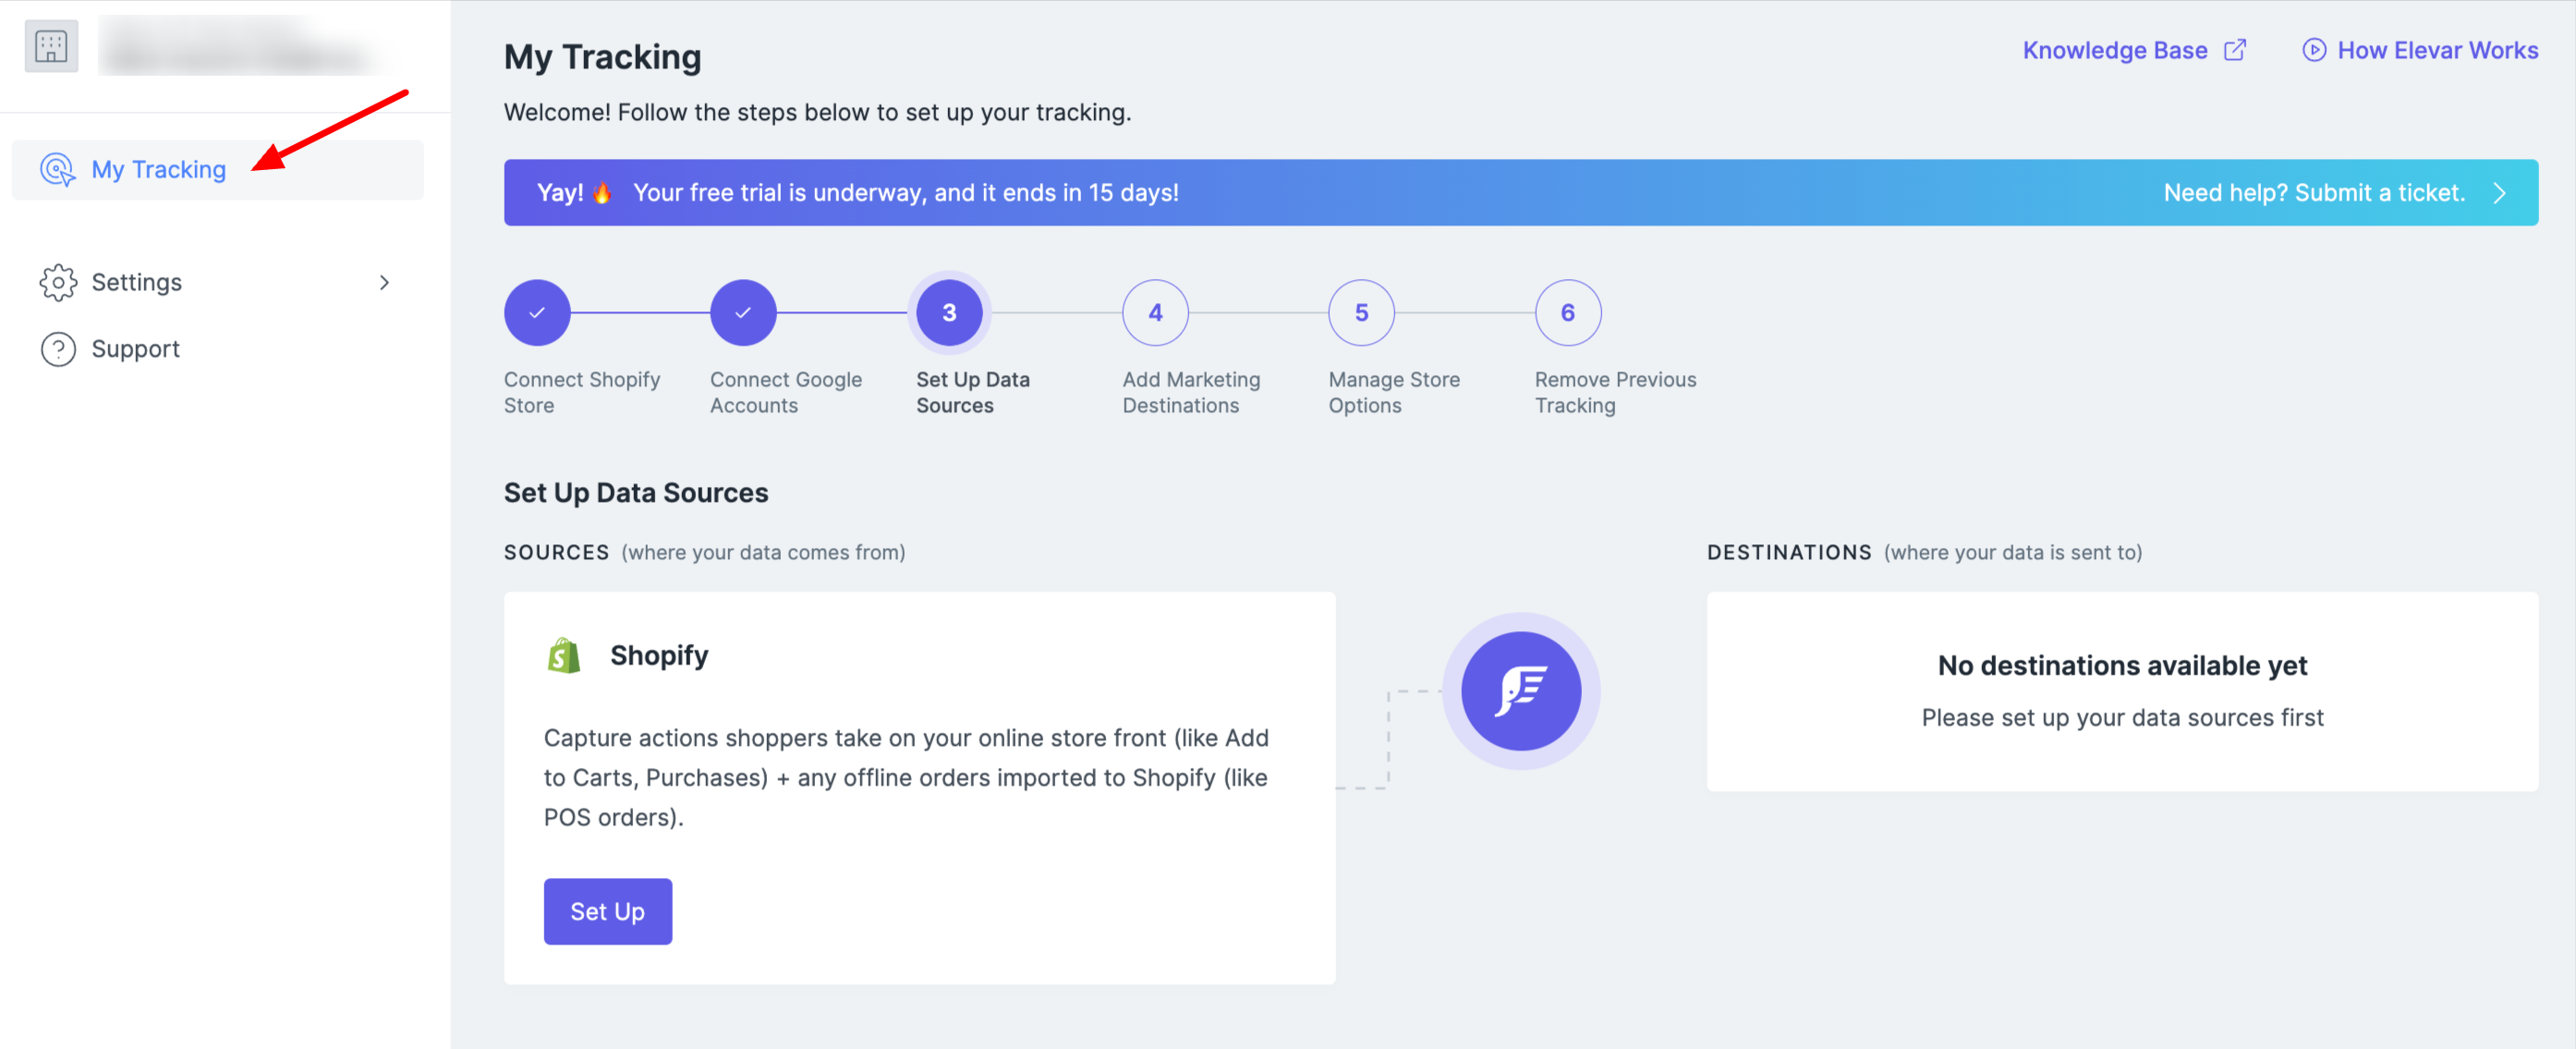This screenshot has width=2576, height=1049.
Task: Expand the Settings menu chevron
Action: tap(384, 282)
